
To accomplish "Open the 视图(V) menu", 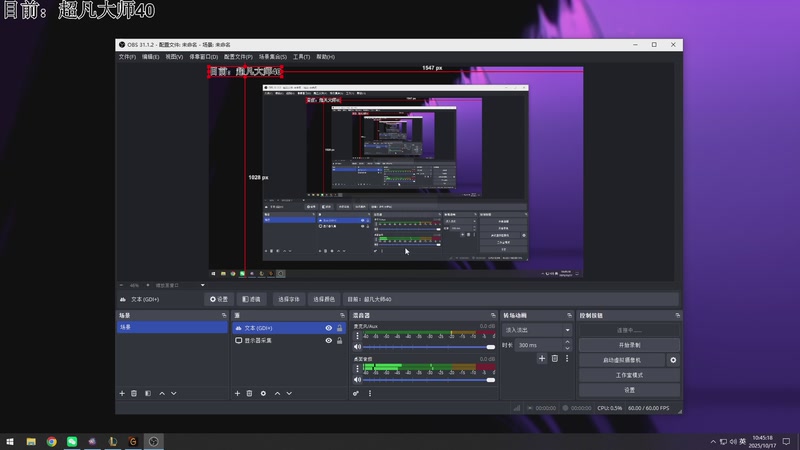I will (x=174, y=57).
